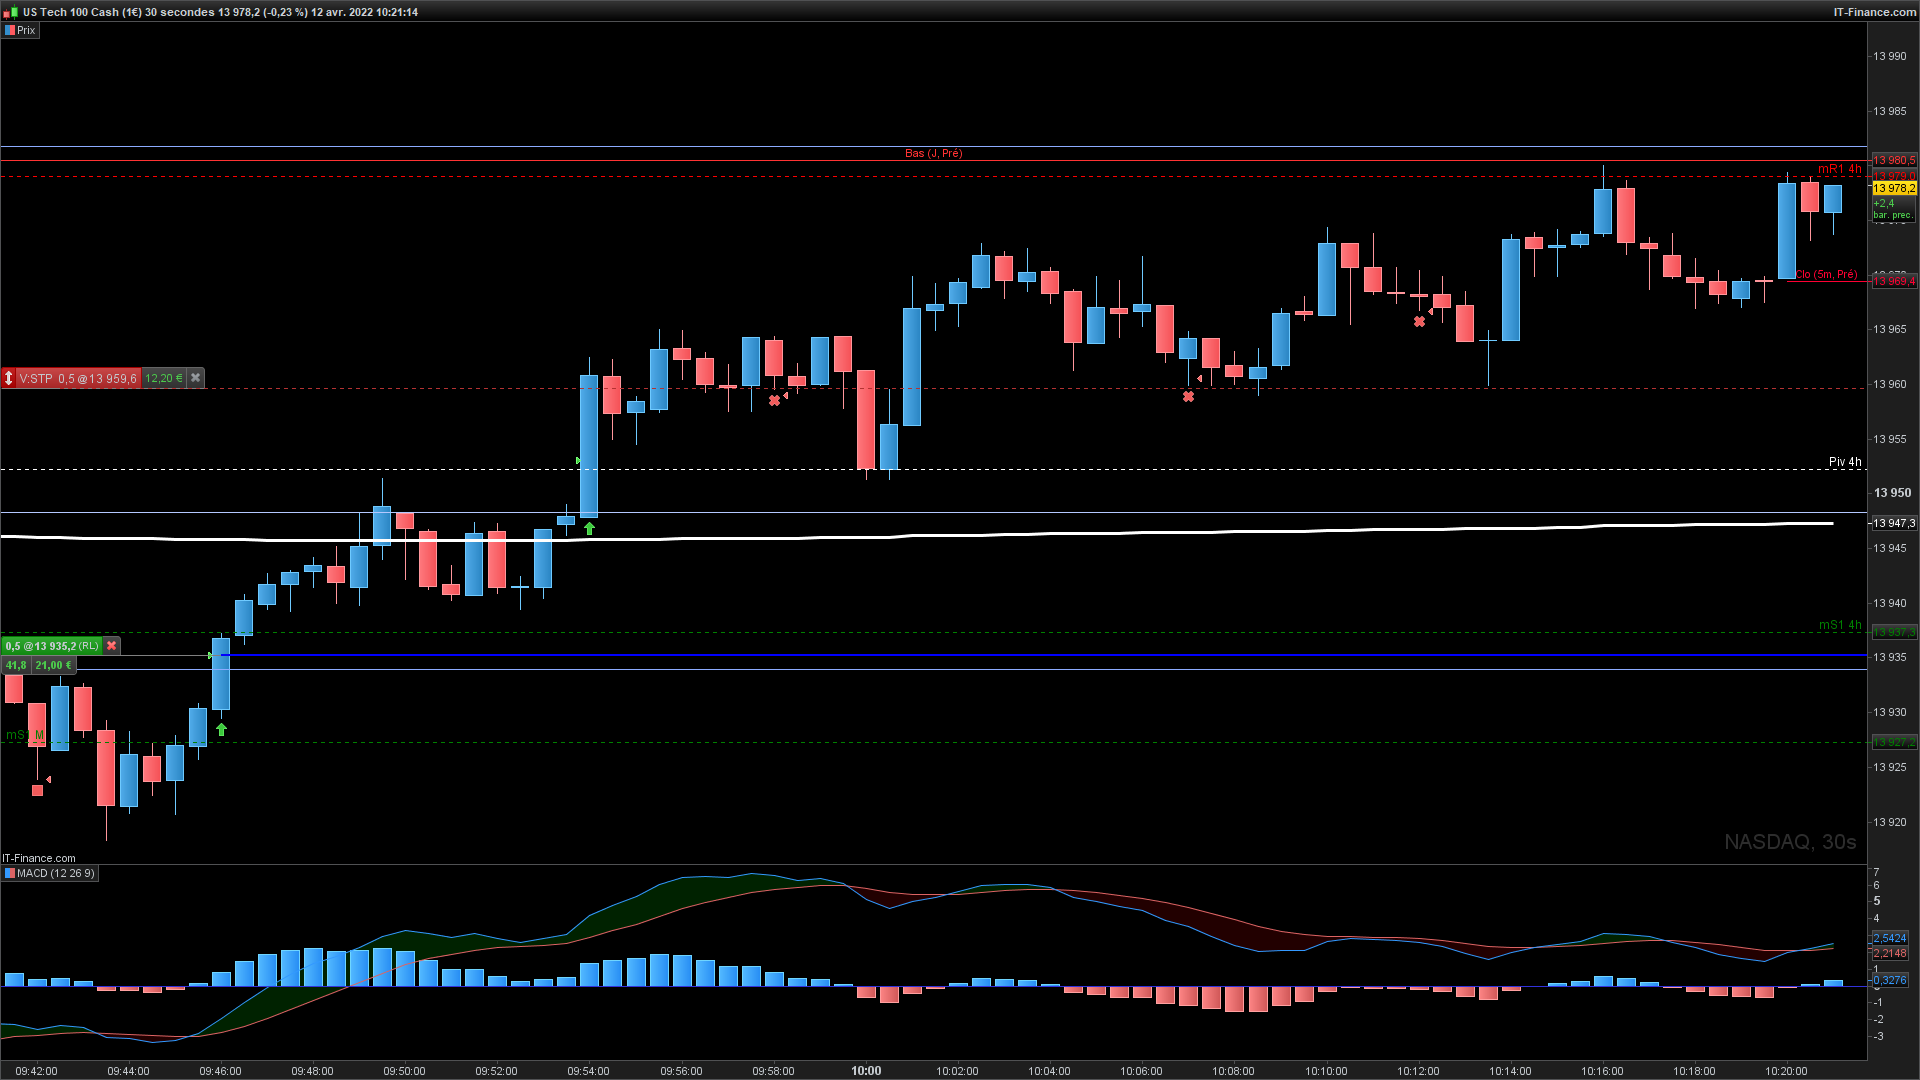The width and height of the screenshot is (1920, 1080).
Task: Click the IT-Finance.com link at top right
Action: 1874,12
